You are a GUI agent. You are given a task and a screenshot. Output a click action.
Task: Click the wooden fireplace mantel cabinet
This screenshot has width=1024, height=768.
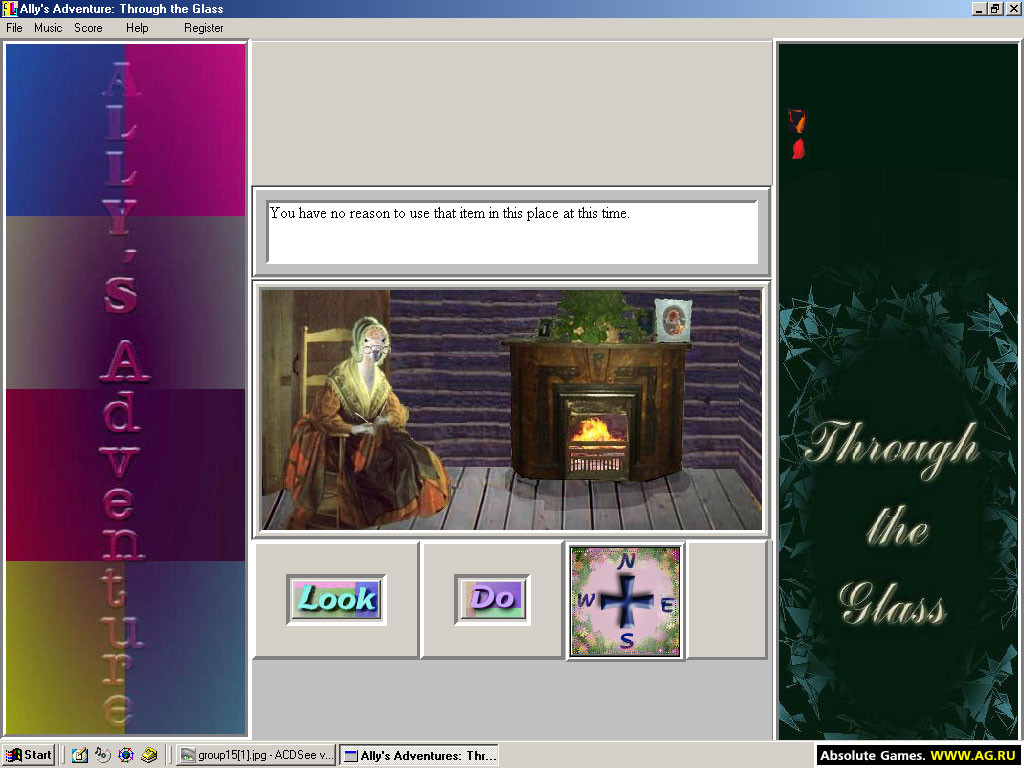tap(596, 410)
